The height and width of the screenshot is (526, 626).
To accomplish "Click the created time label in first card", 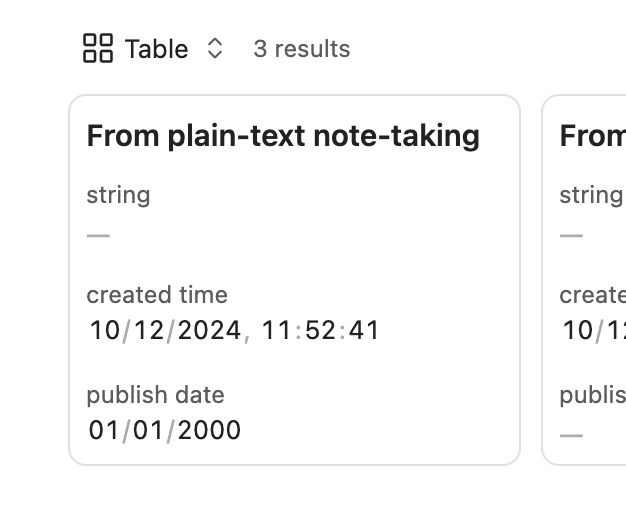I will (157, 295).
